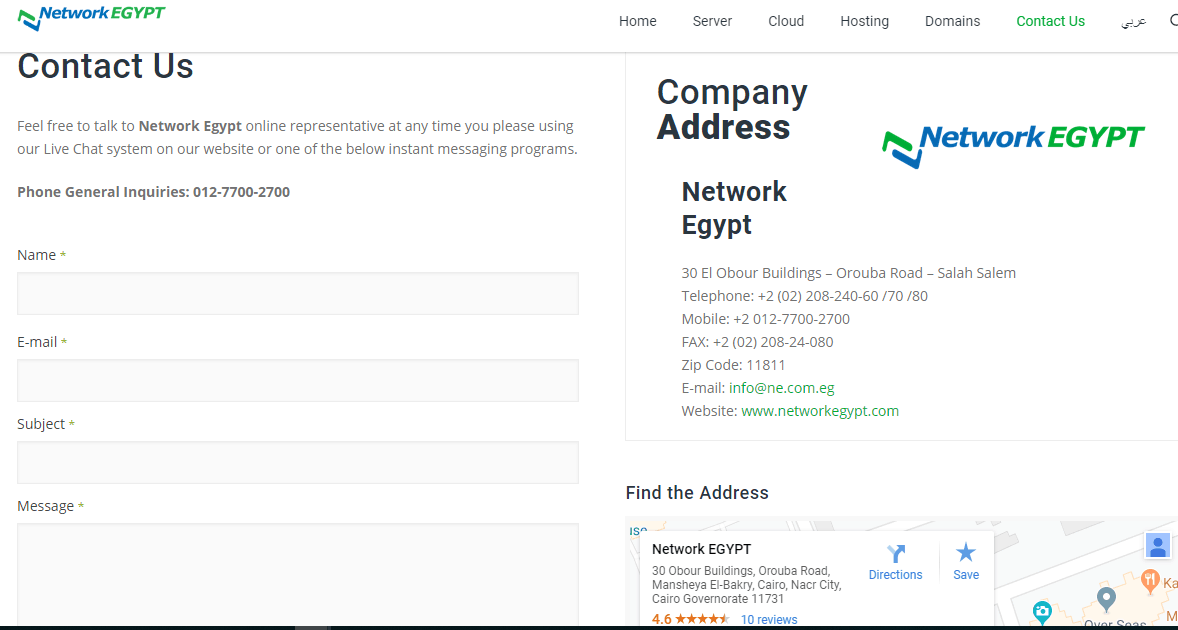
Task: Click the Name input field
Action: click(x=298, y=294)
